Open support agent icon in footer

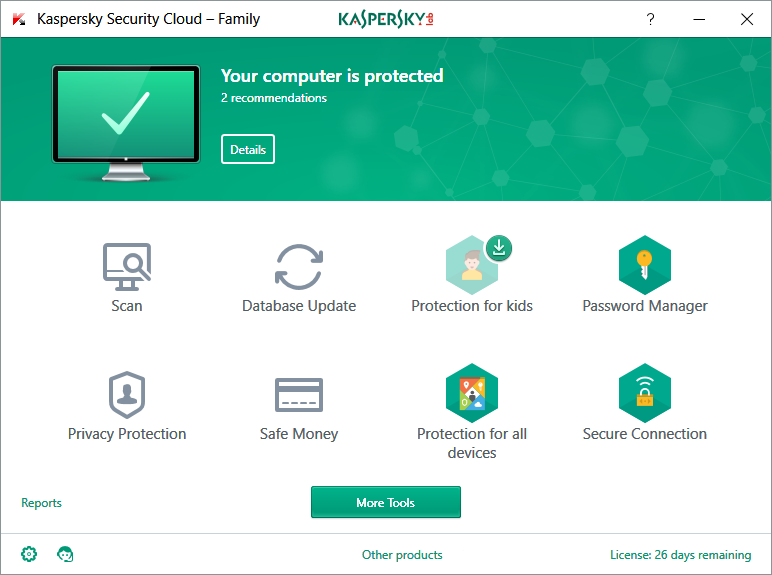coord(65,554)
